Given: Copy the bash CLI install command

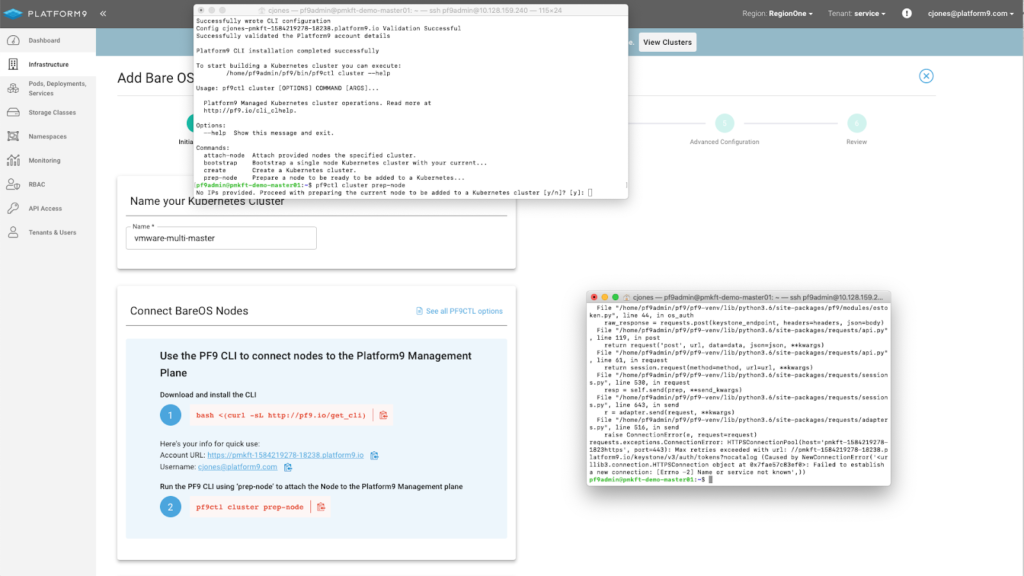Looking at the screenshot, I should [383, 414].
